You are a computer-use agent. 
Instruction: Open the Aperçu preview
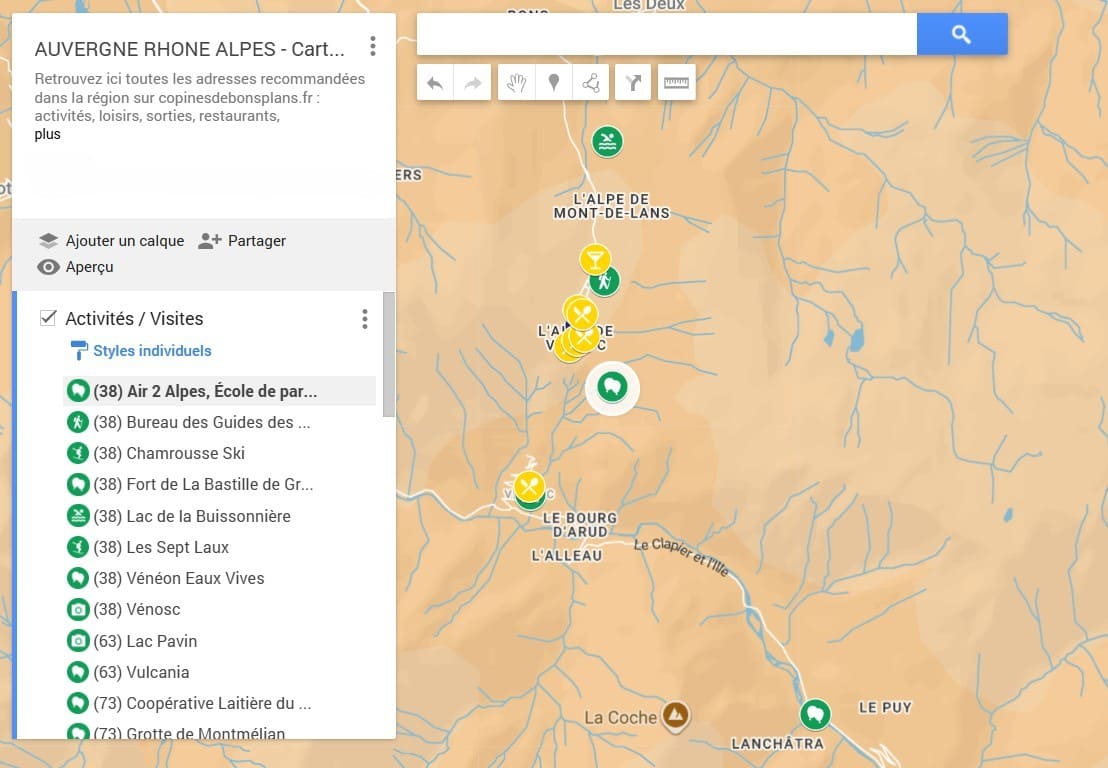click(76, 267)
